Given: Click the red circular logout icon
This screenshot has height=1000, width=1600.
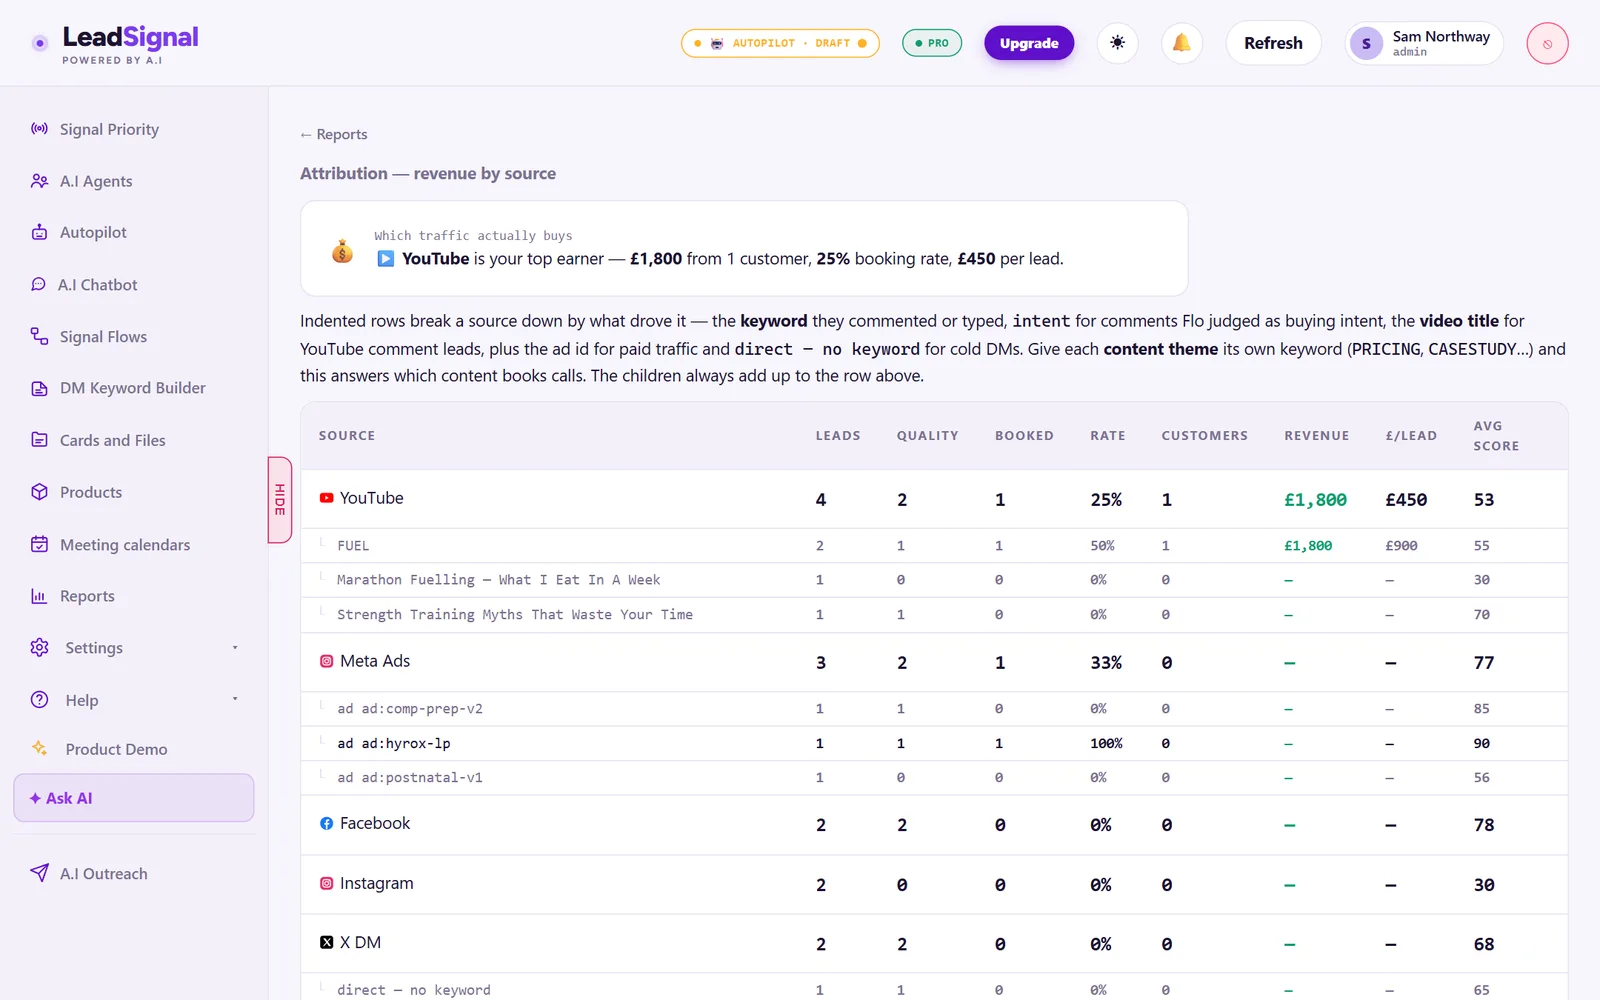Looking at the screenshot, I should 1547,43.
